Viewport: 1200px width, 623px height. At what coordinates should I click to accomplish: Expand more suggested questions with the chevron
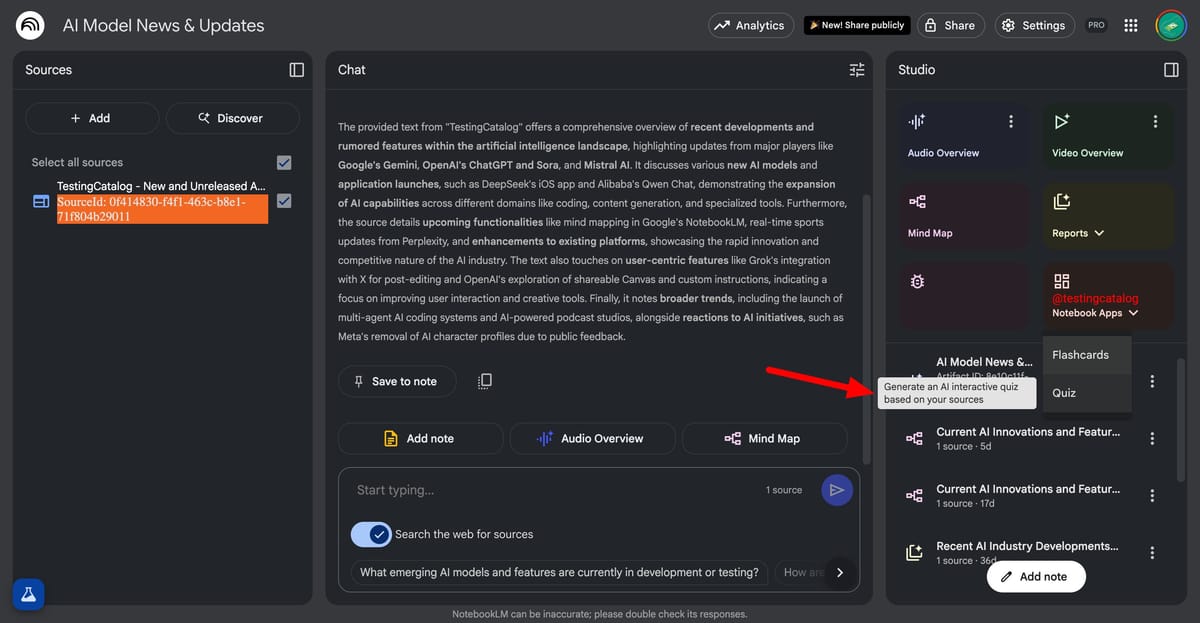pos(839,572)
